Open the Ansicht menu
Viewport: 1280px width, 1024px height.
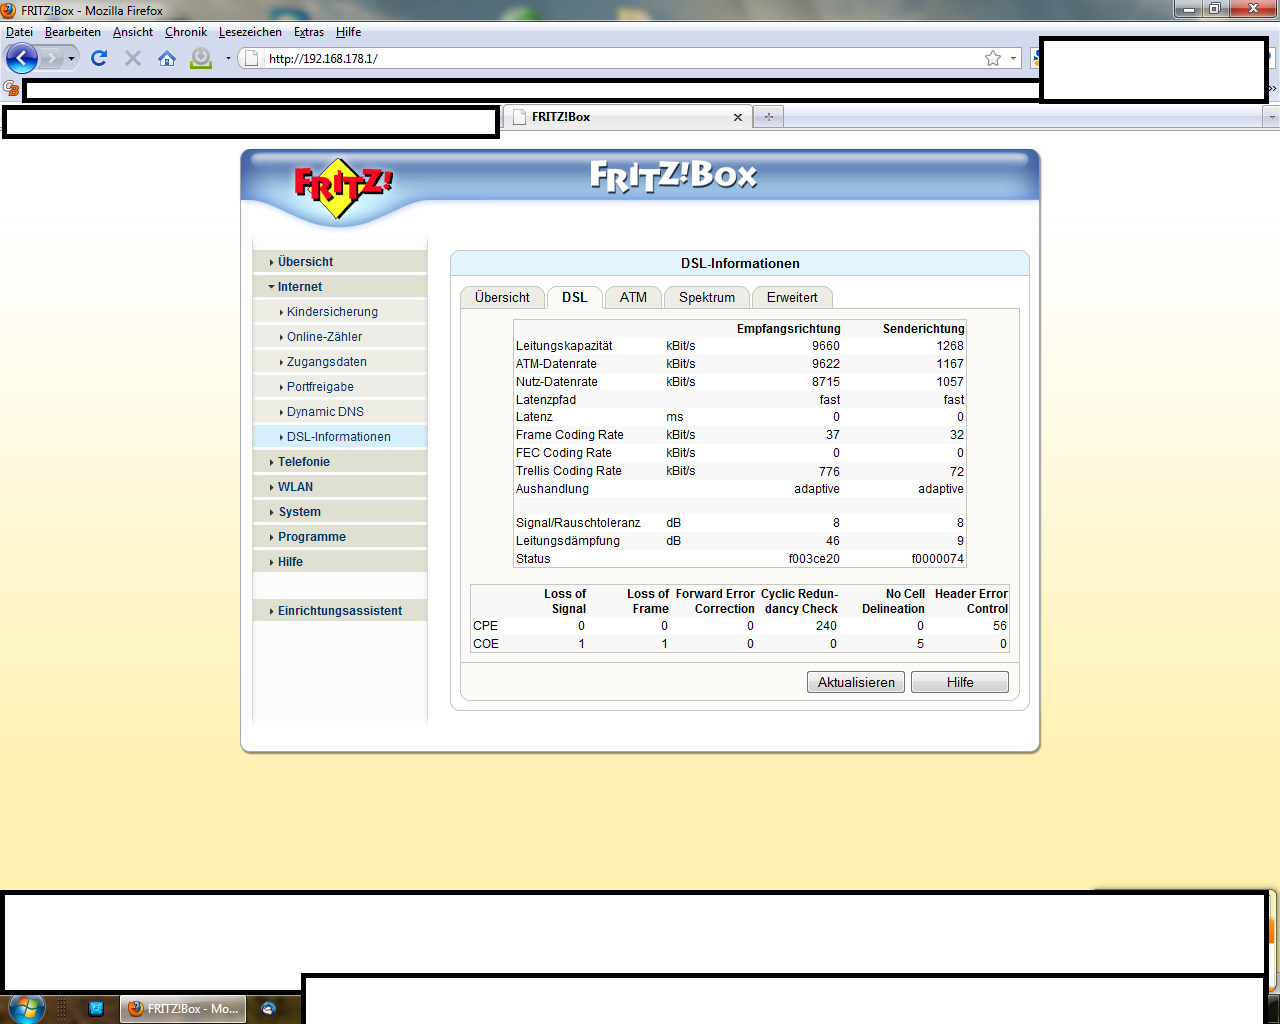(133, 32)
